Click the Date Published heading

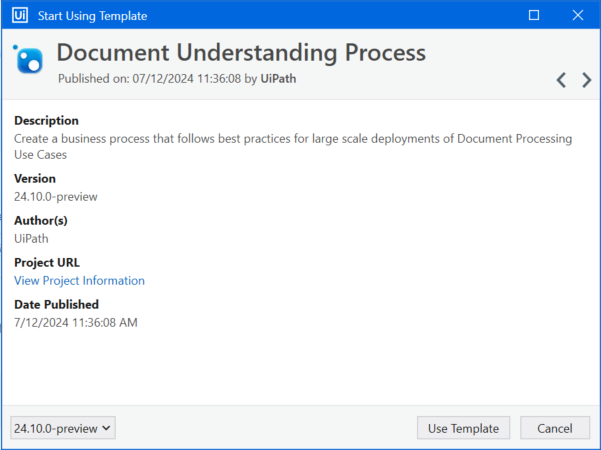point(56,304)
